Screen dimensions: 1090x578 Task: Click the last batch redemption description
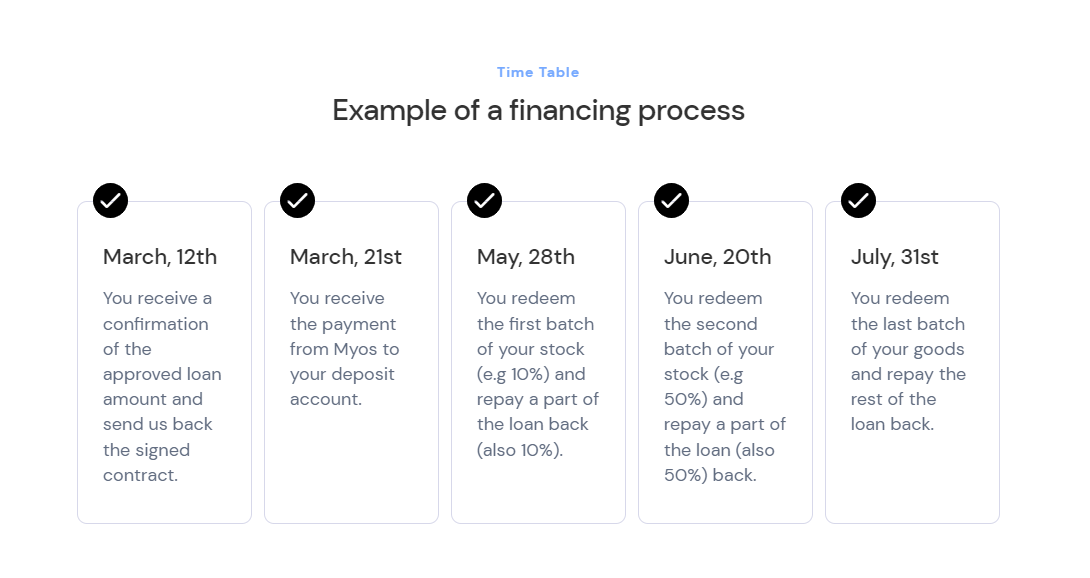coord(908,361)
